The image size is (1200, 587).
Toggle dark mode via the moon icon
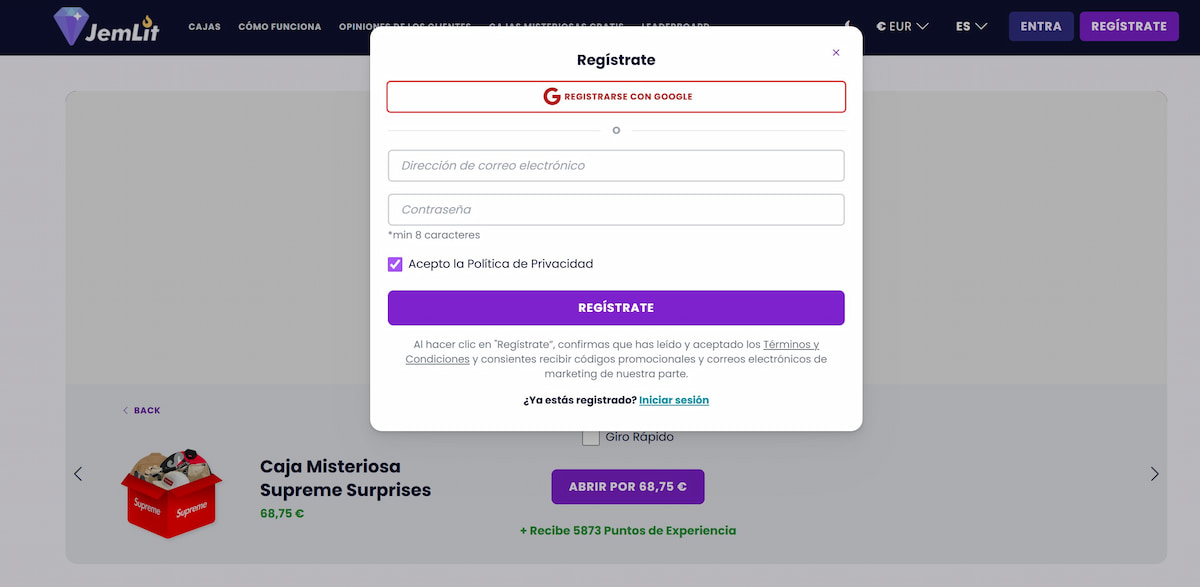tap(847, 26)
